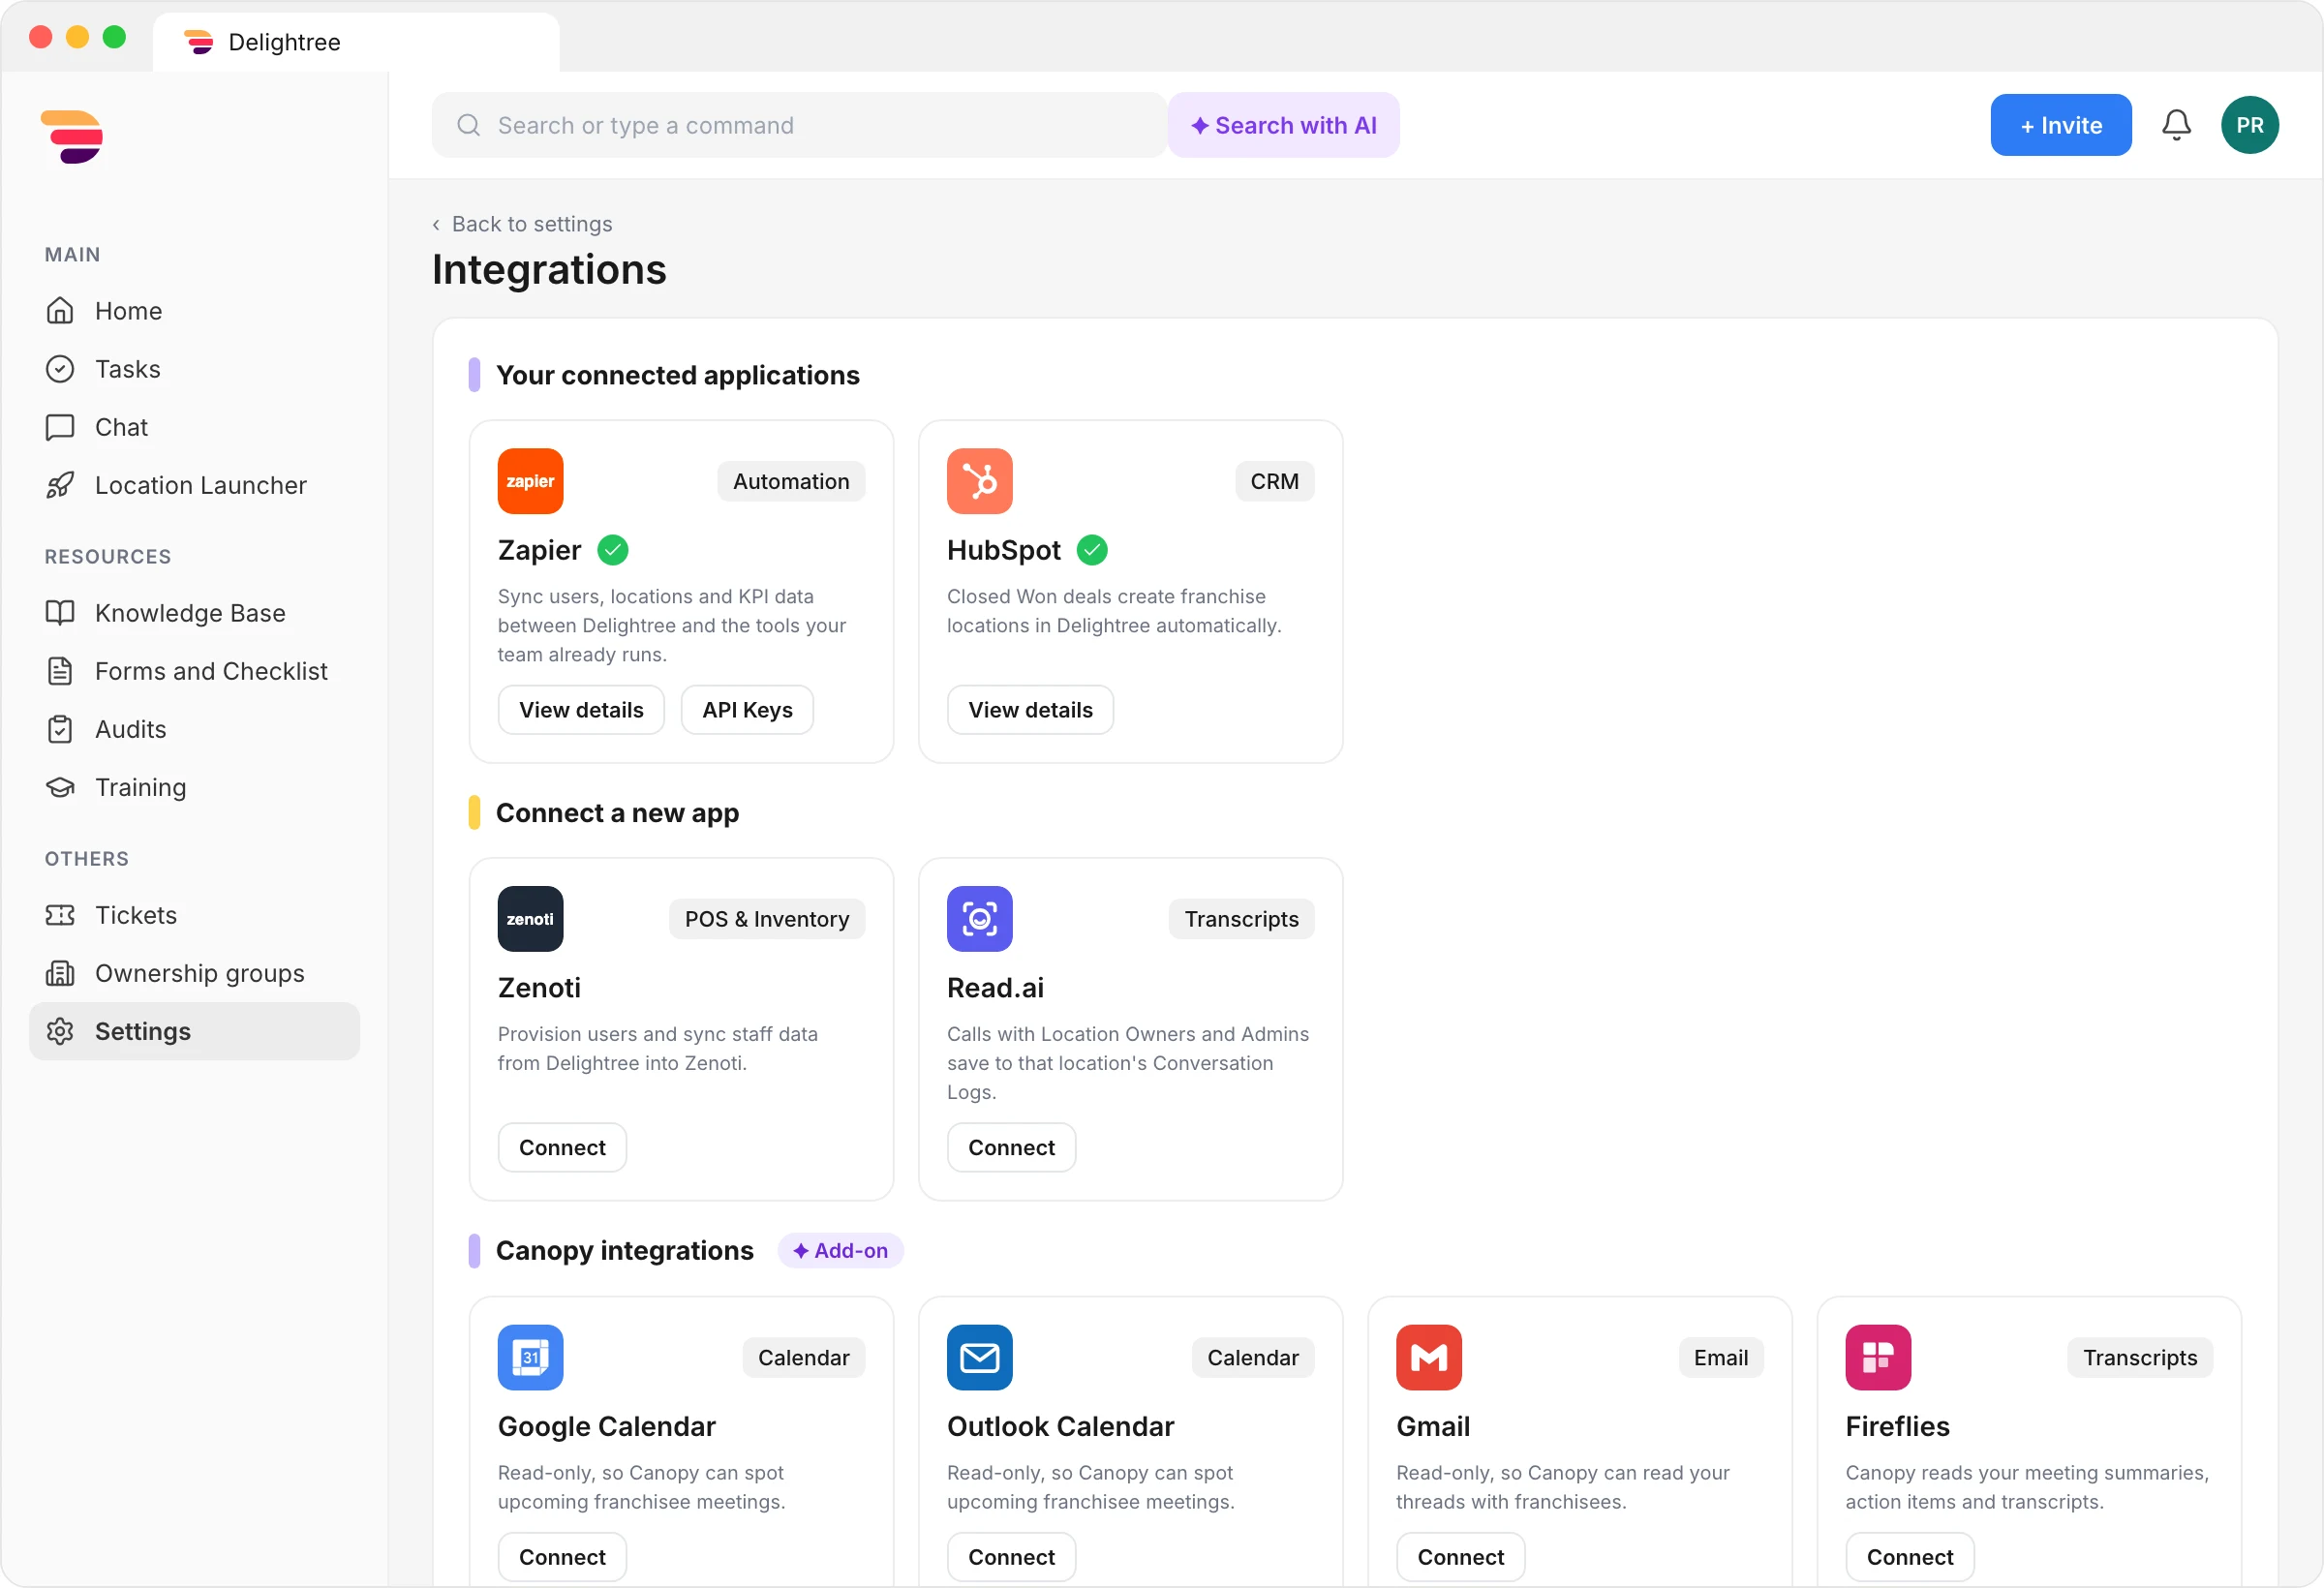Open the Training section

[x=194, y=787]
